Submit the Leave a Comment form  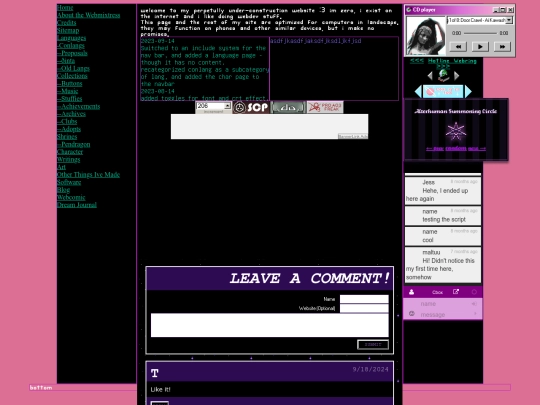[373, 344]
